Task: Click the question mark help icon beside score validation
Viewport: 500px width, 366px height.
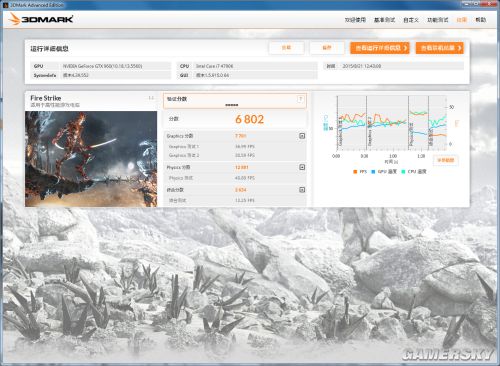Action: [x=300, y=99]
